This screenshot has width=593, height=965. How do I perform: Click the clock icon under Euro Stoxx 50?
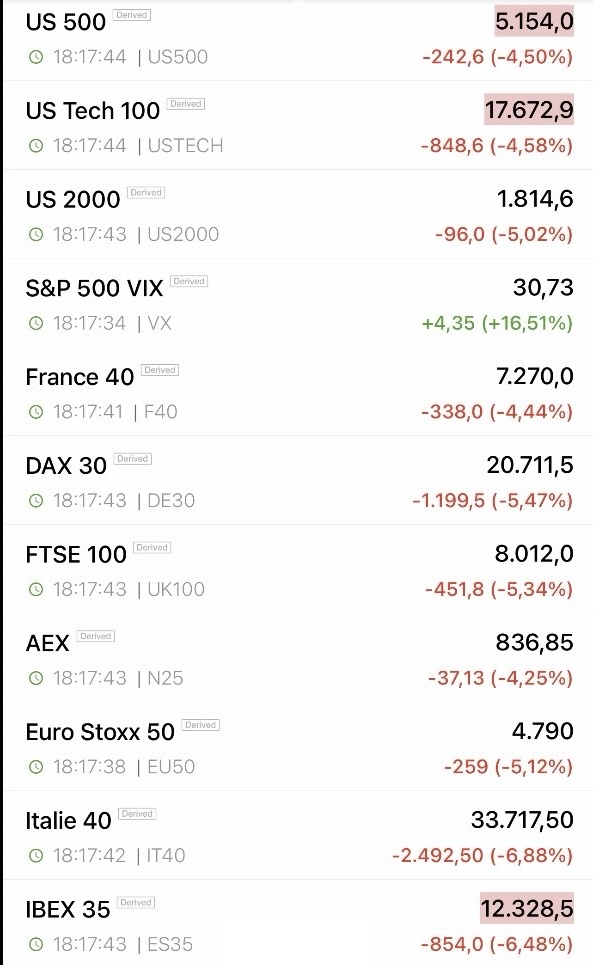[36, 767]
